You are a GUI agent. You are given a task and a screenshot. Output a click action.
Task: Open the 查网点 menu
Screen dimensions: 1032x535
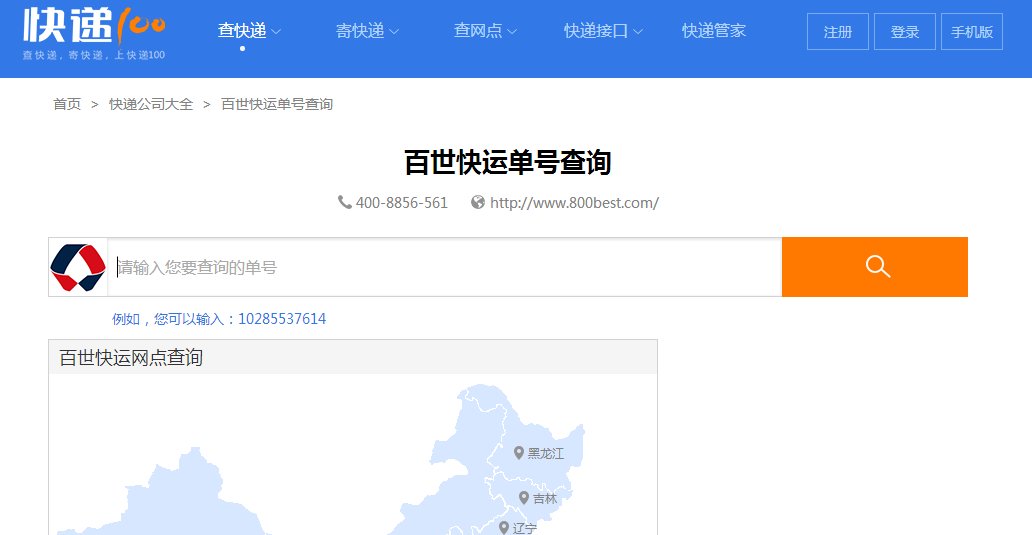(478, 30)
